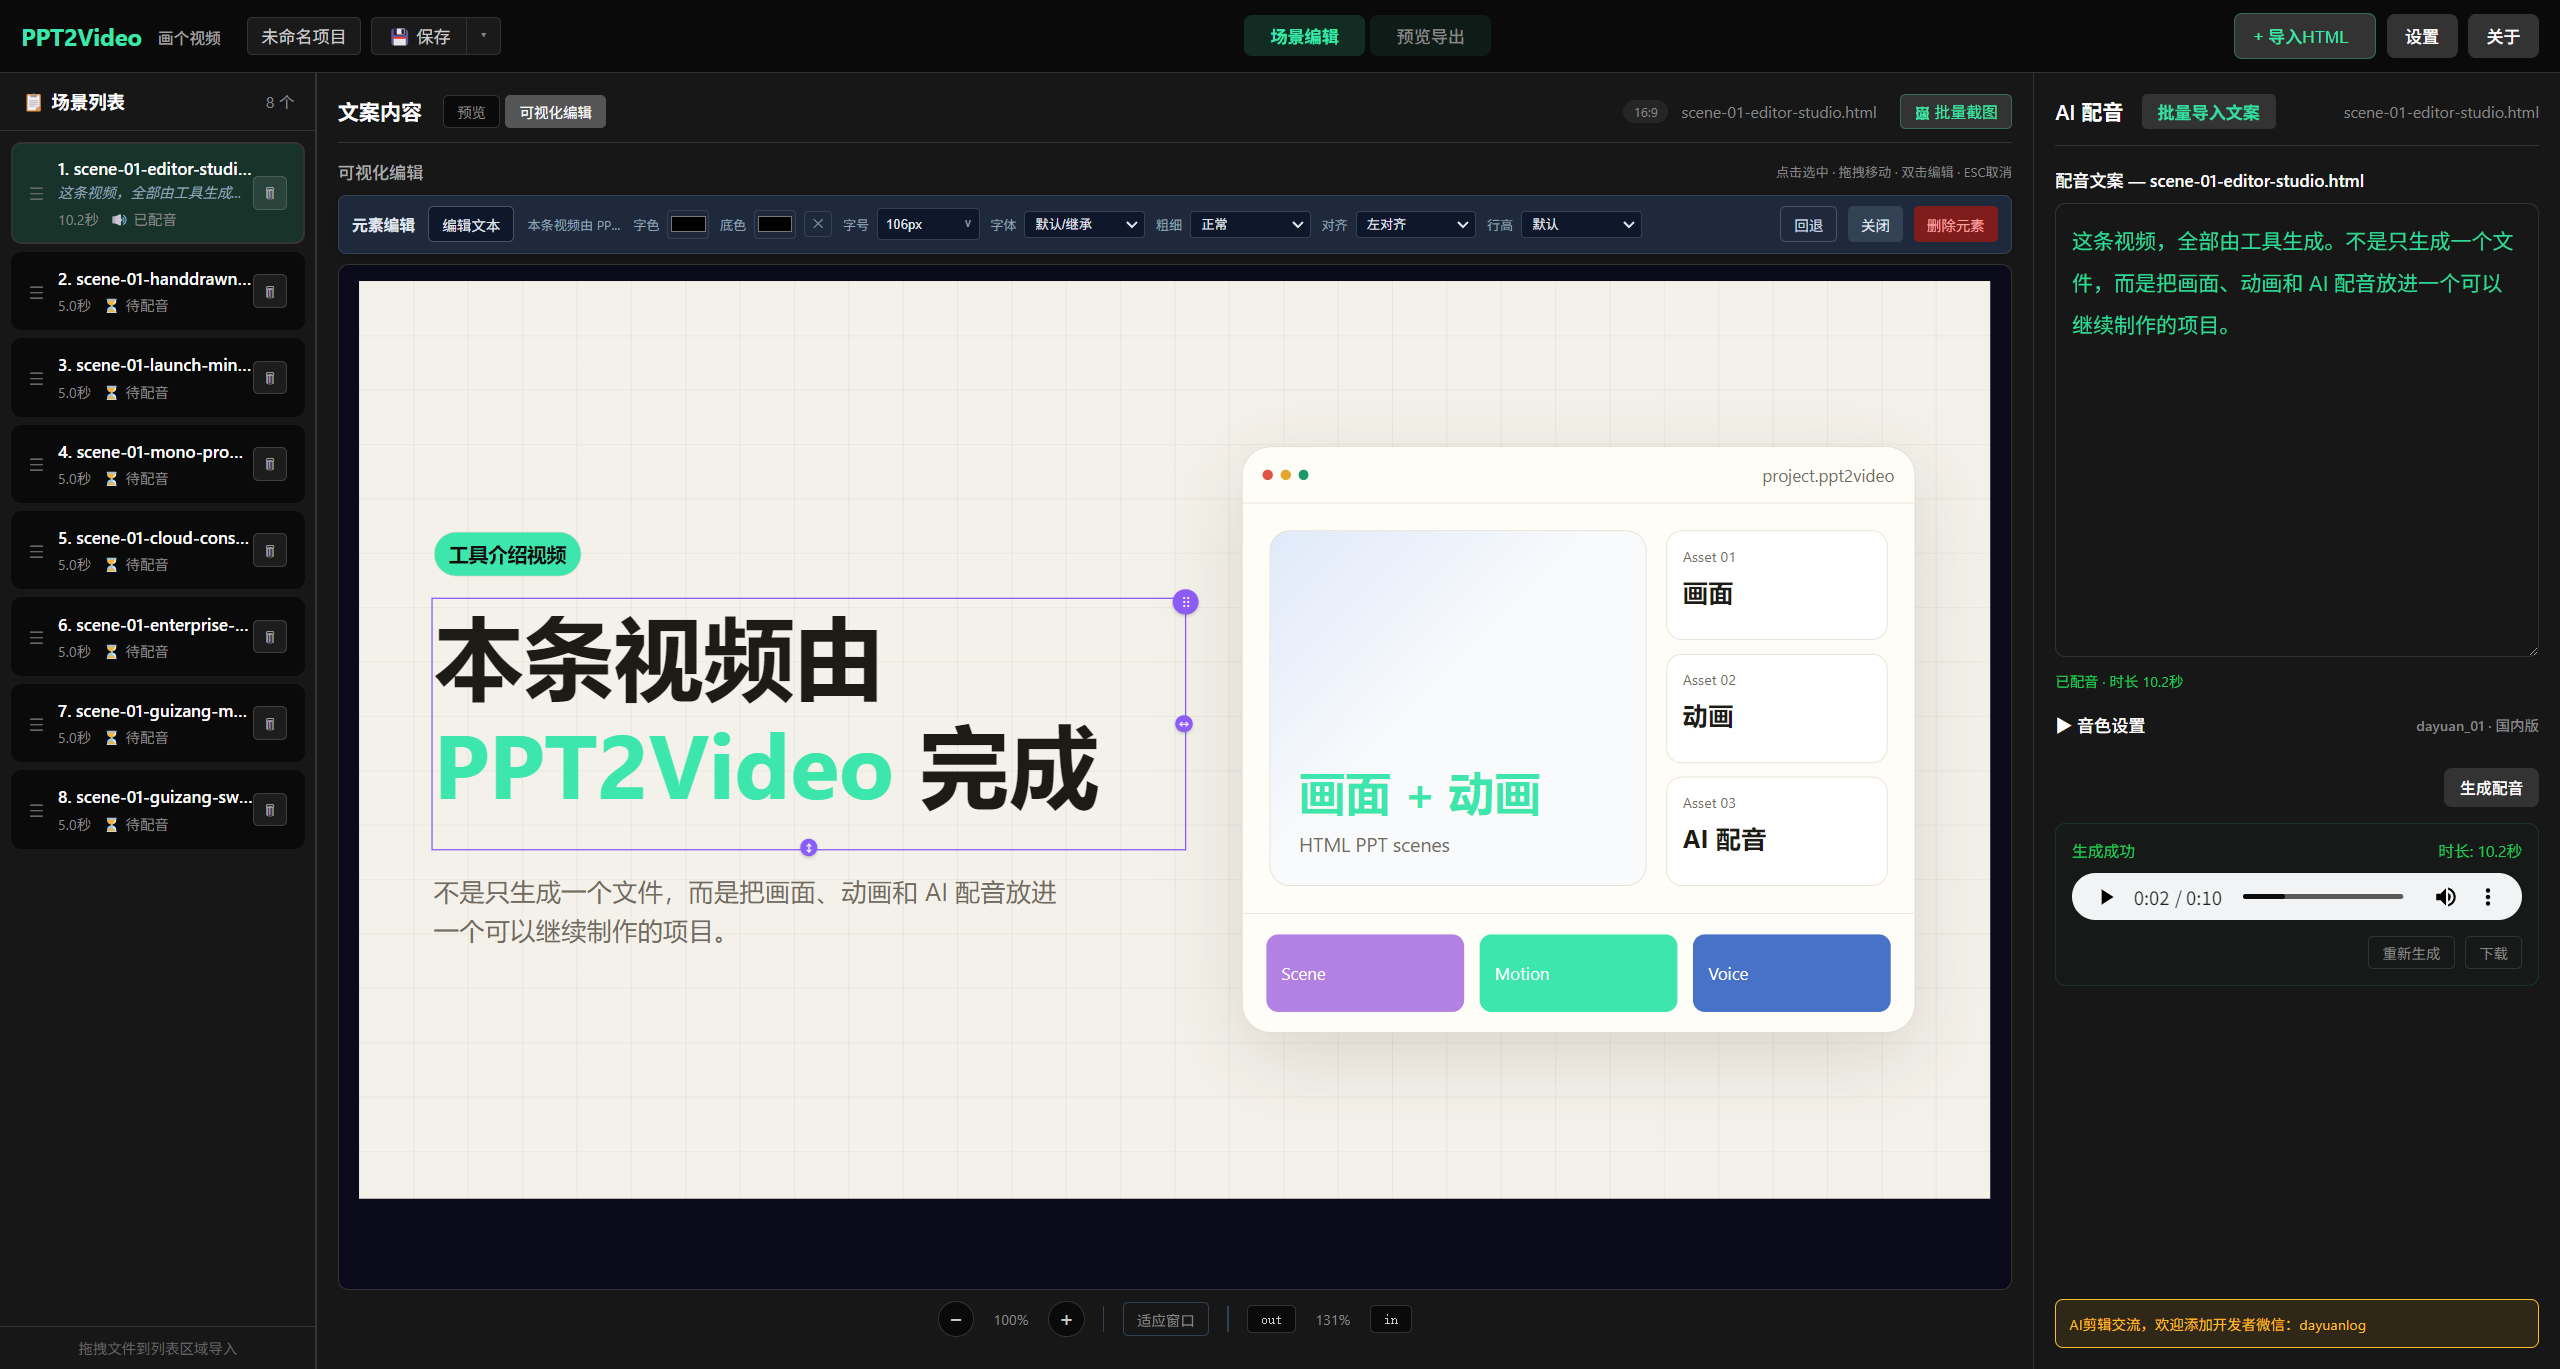Viewport: 2560px width, 1369px height.
Task: Grab the drag handle of scene 2
Action: tap(36, 292)
